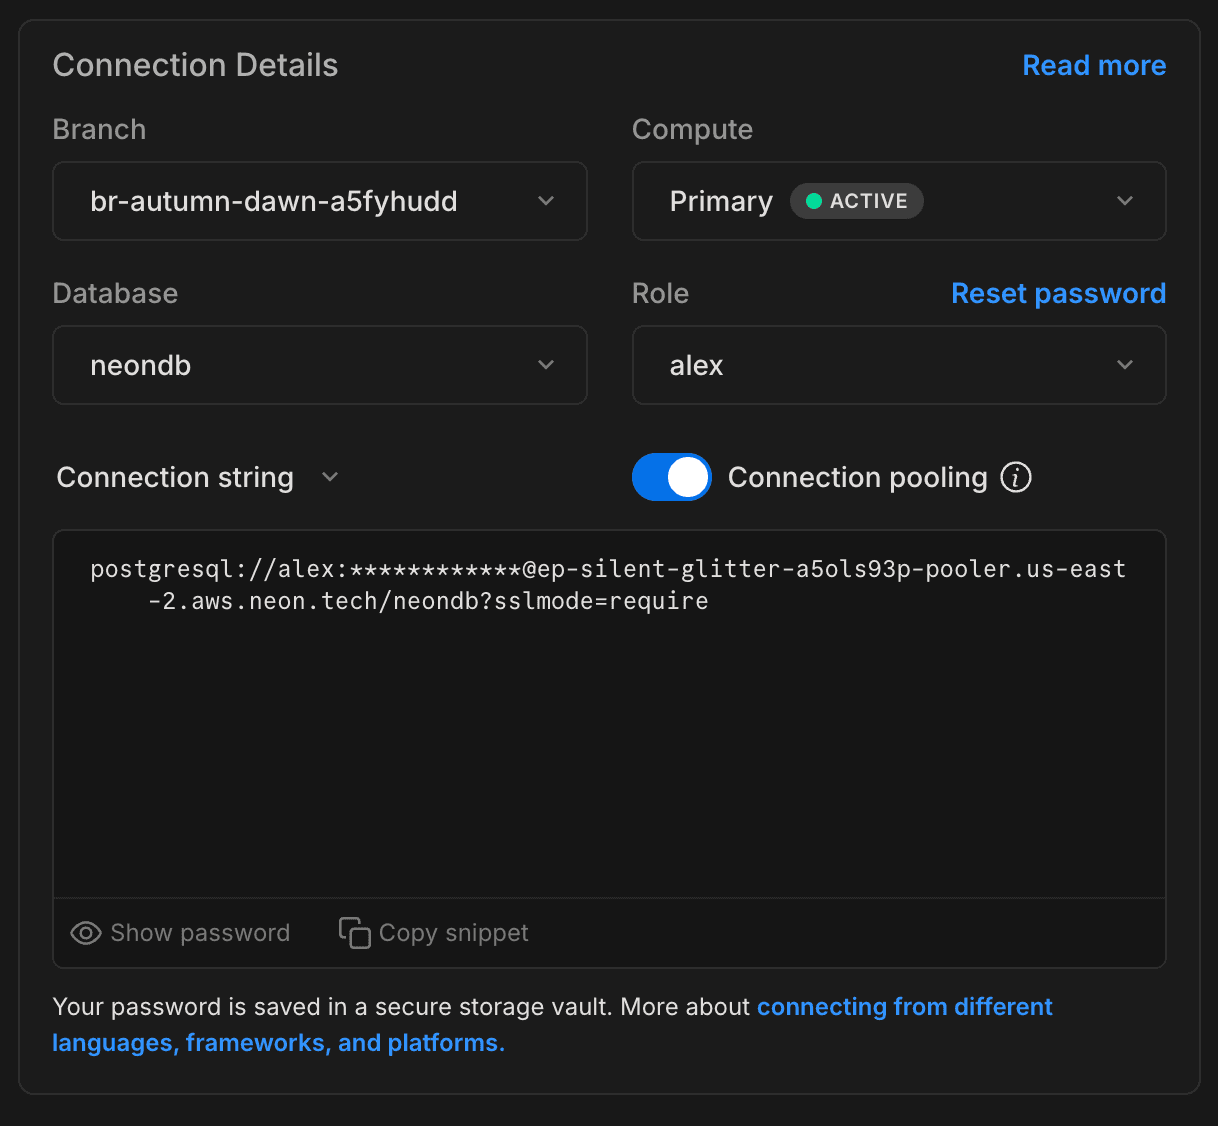Open connecting from different languages link

click(904, 1007)
